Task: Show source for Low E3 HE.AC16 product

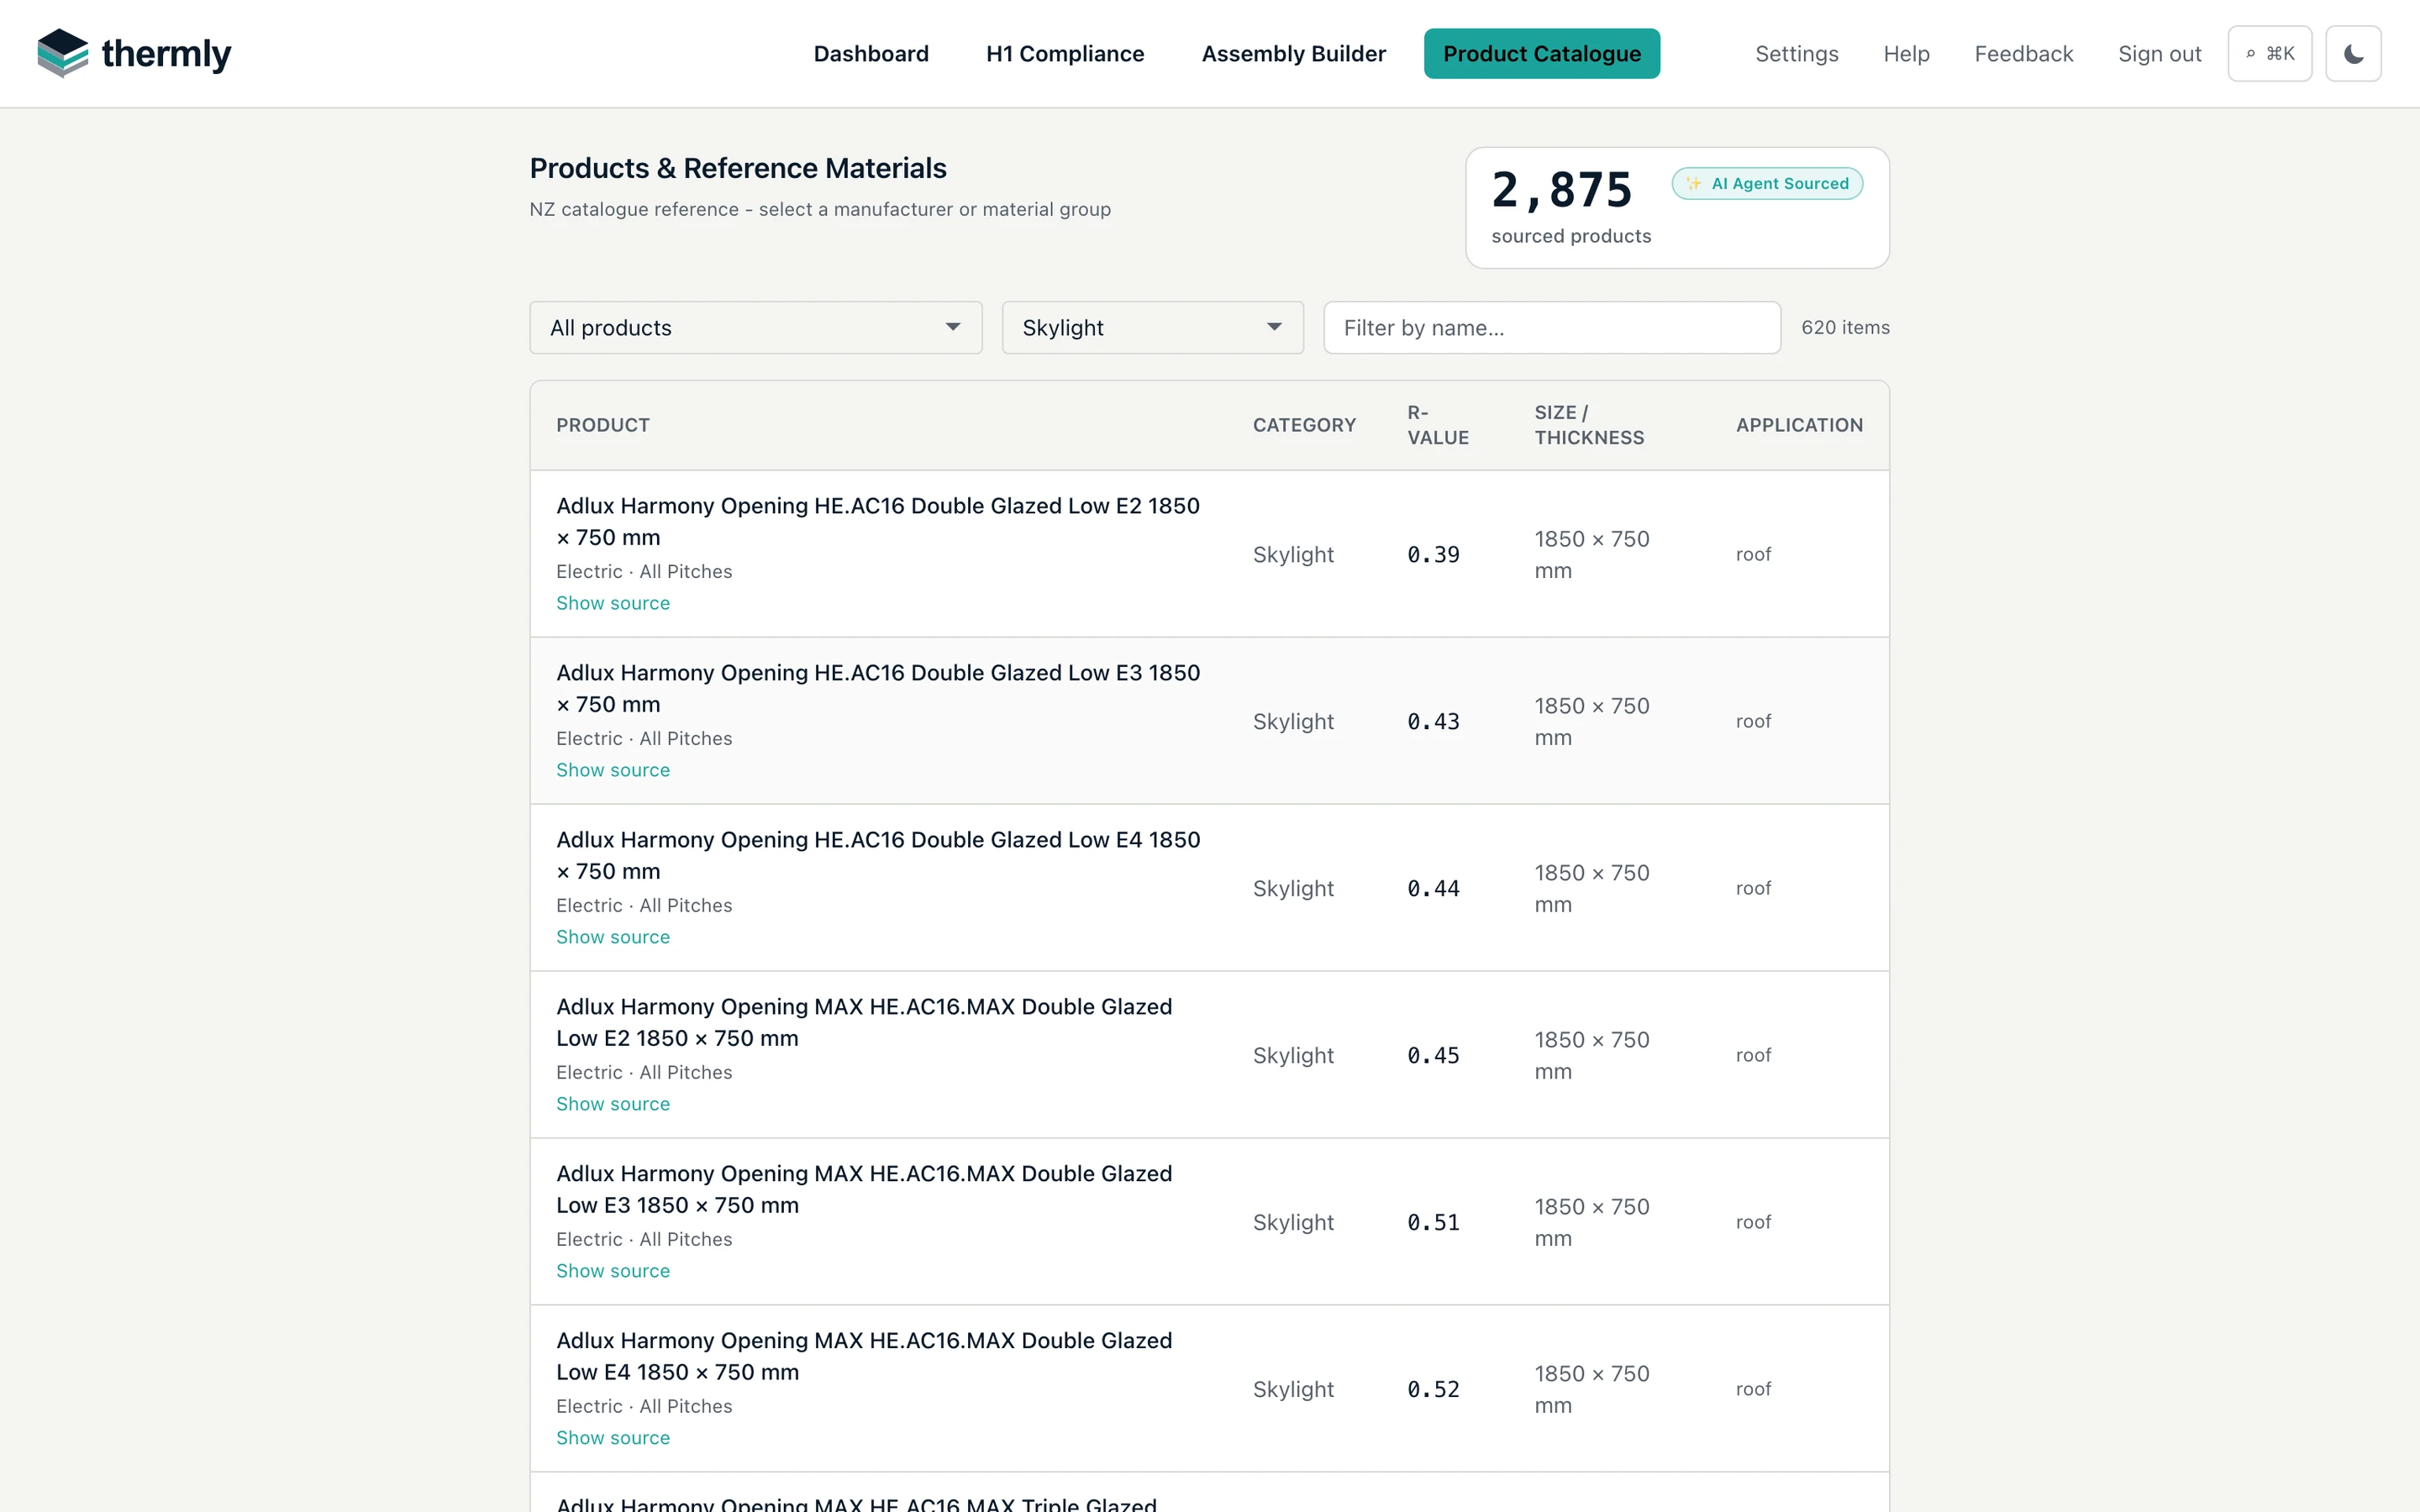Action: coord(613,770)
